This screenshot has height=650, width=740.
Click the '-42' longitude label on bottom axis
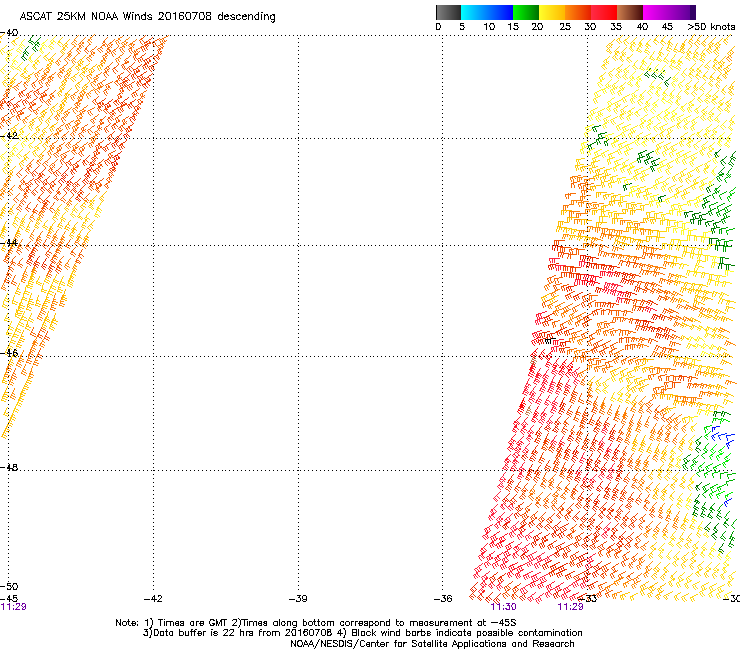click(x=153, y=599)
